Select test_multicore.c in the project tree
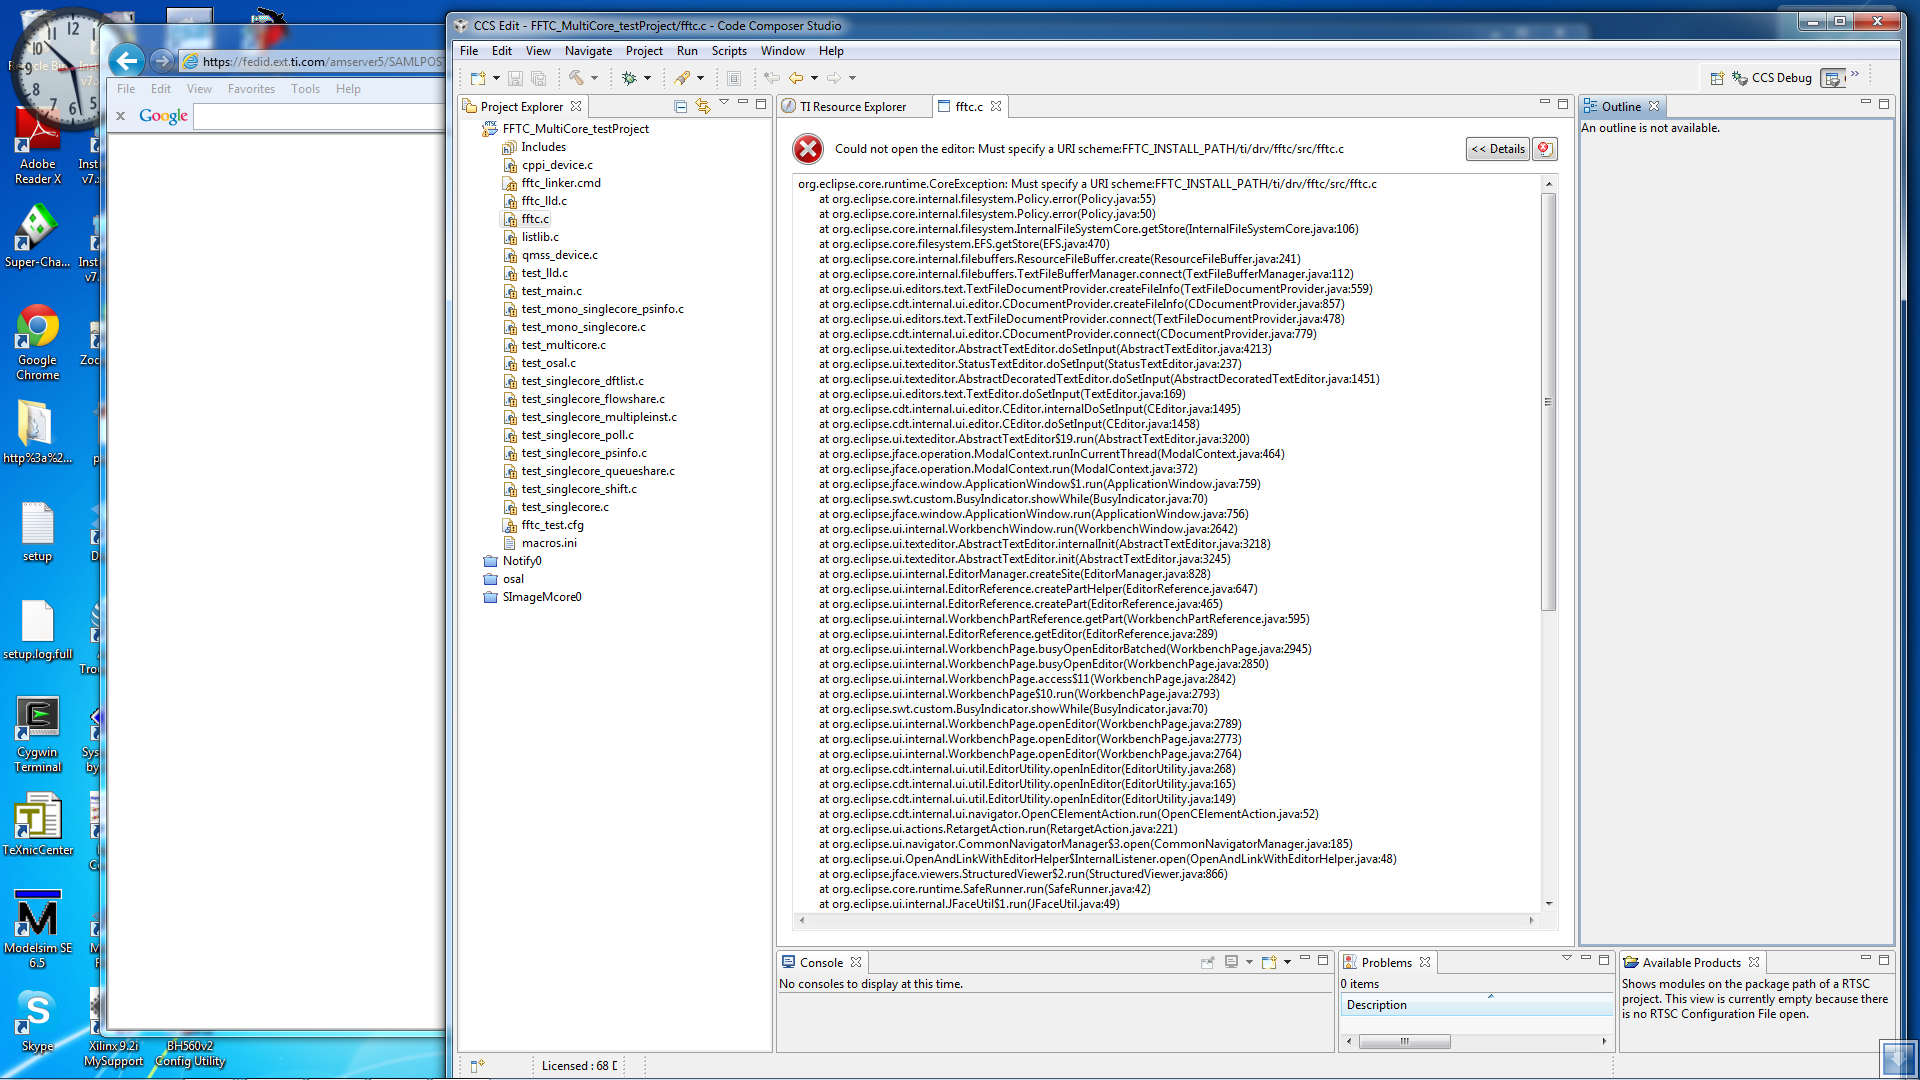 563,345
